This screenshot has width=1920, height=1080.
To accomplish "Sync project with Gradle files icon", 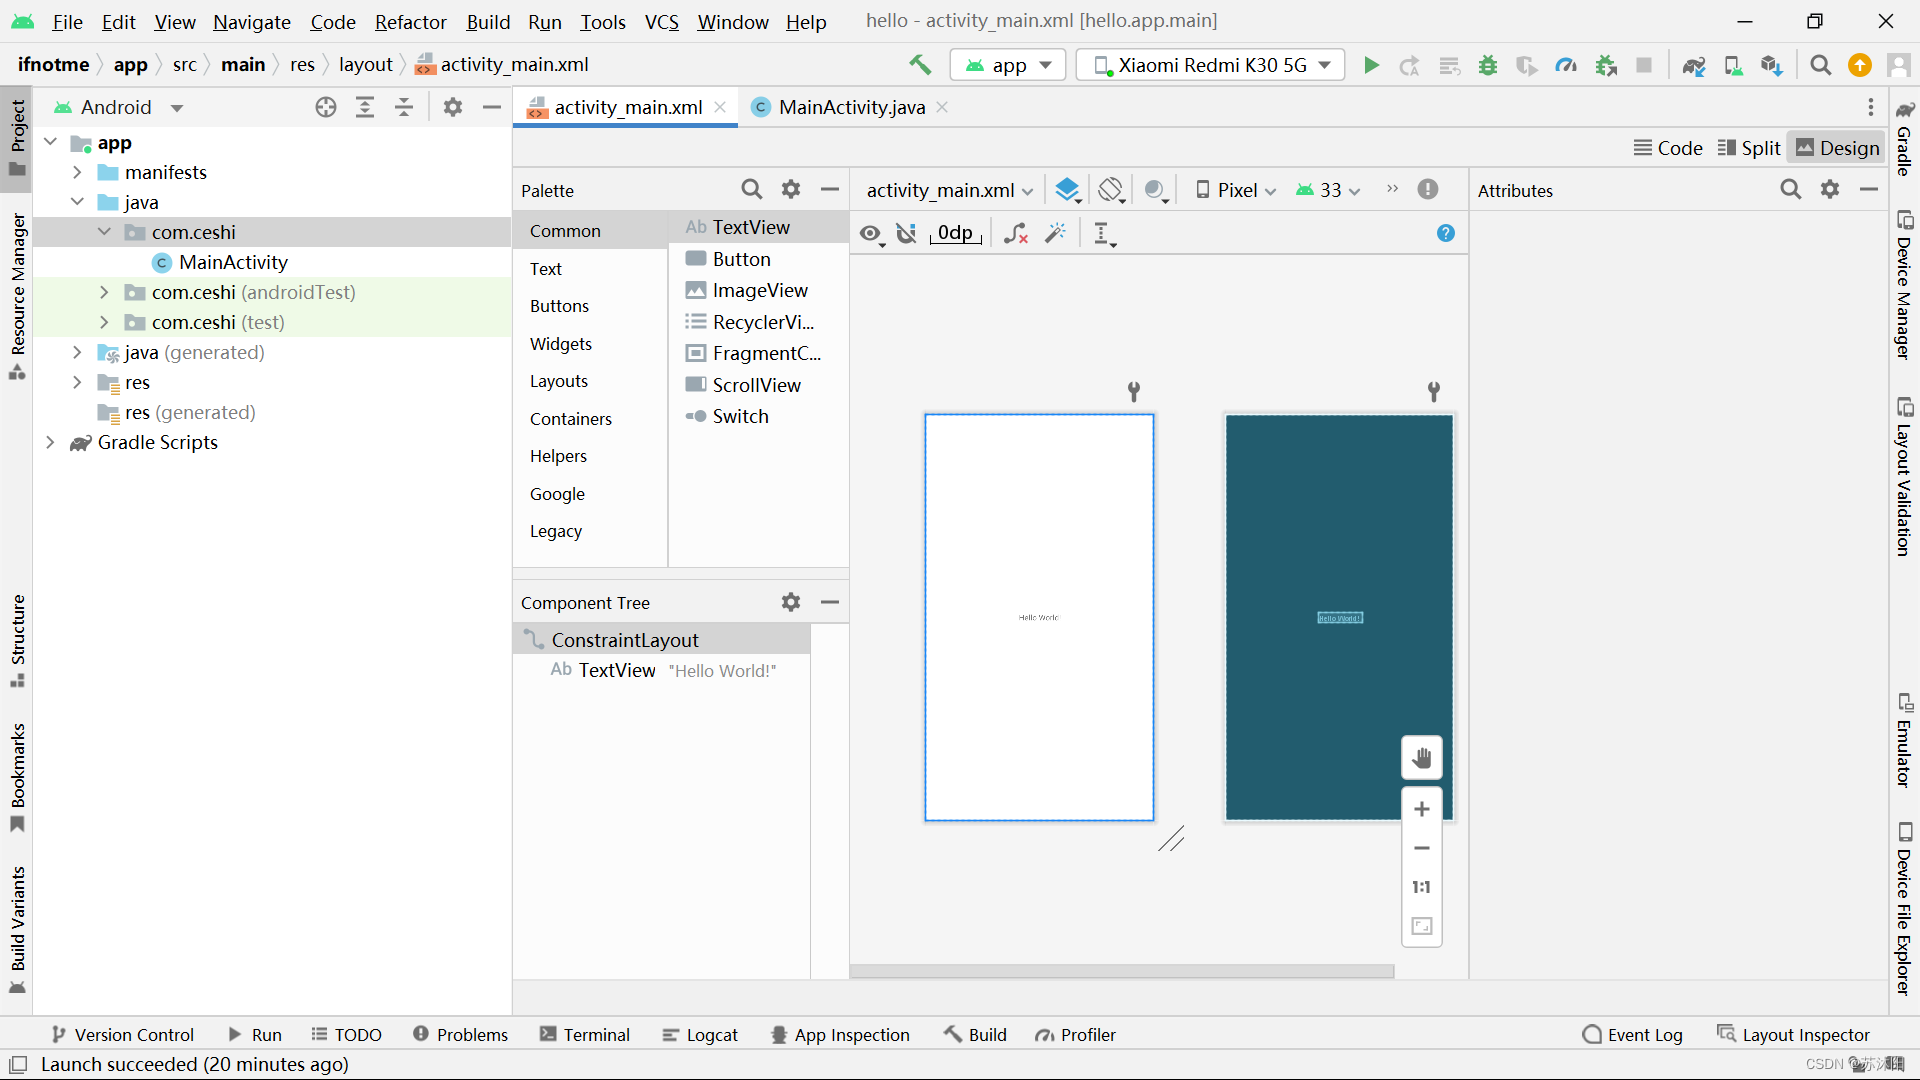I will pyautogui.click(x=1693, y=65).
